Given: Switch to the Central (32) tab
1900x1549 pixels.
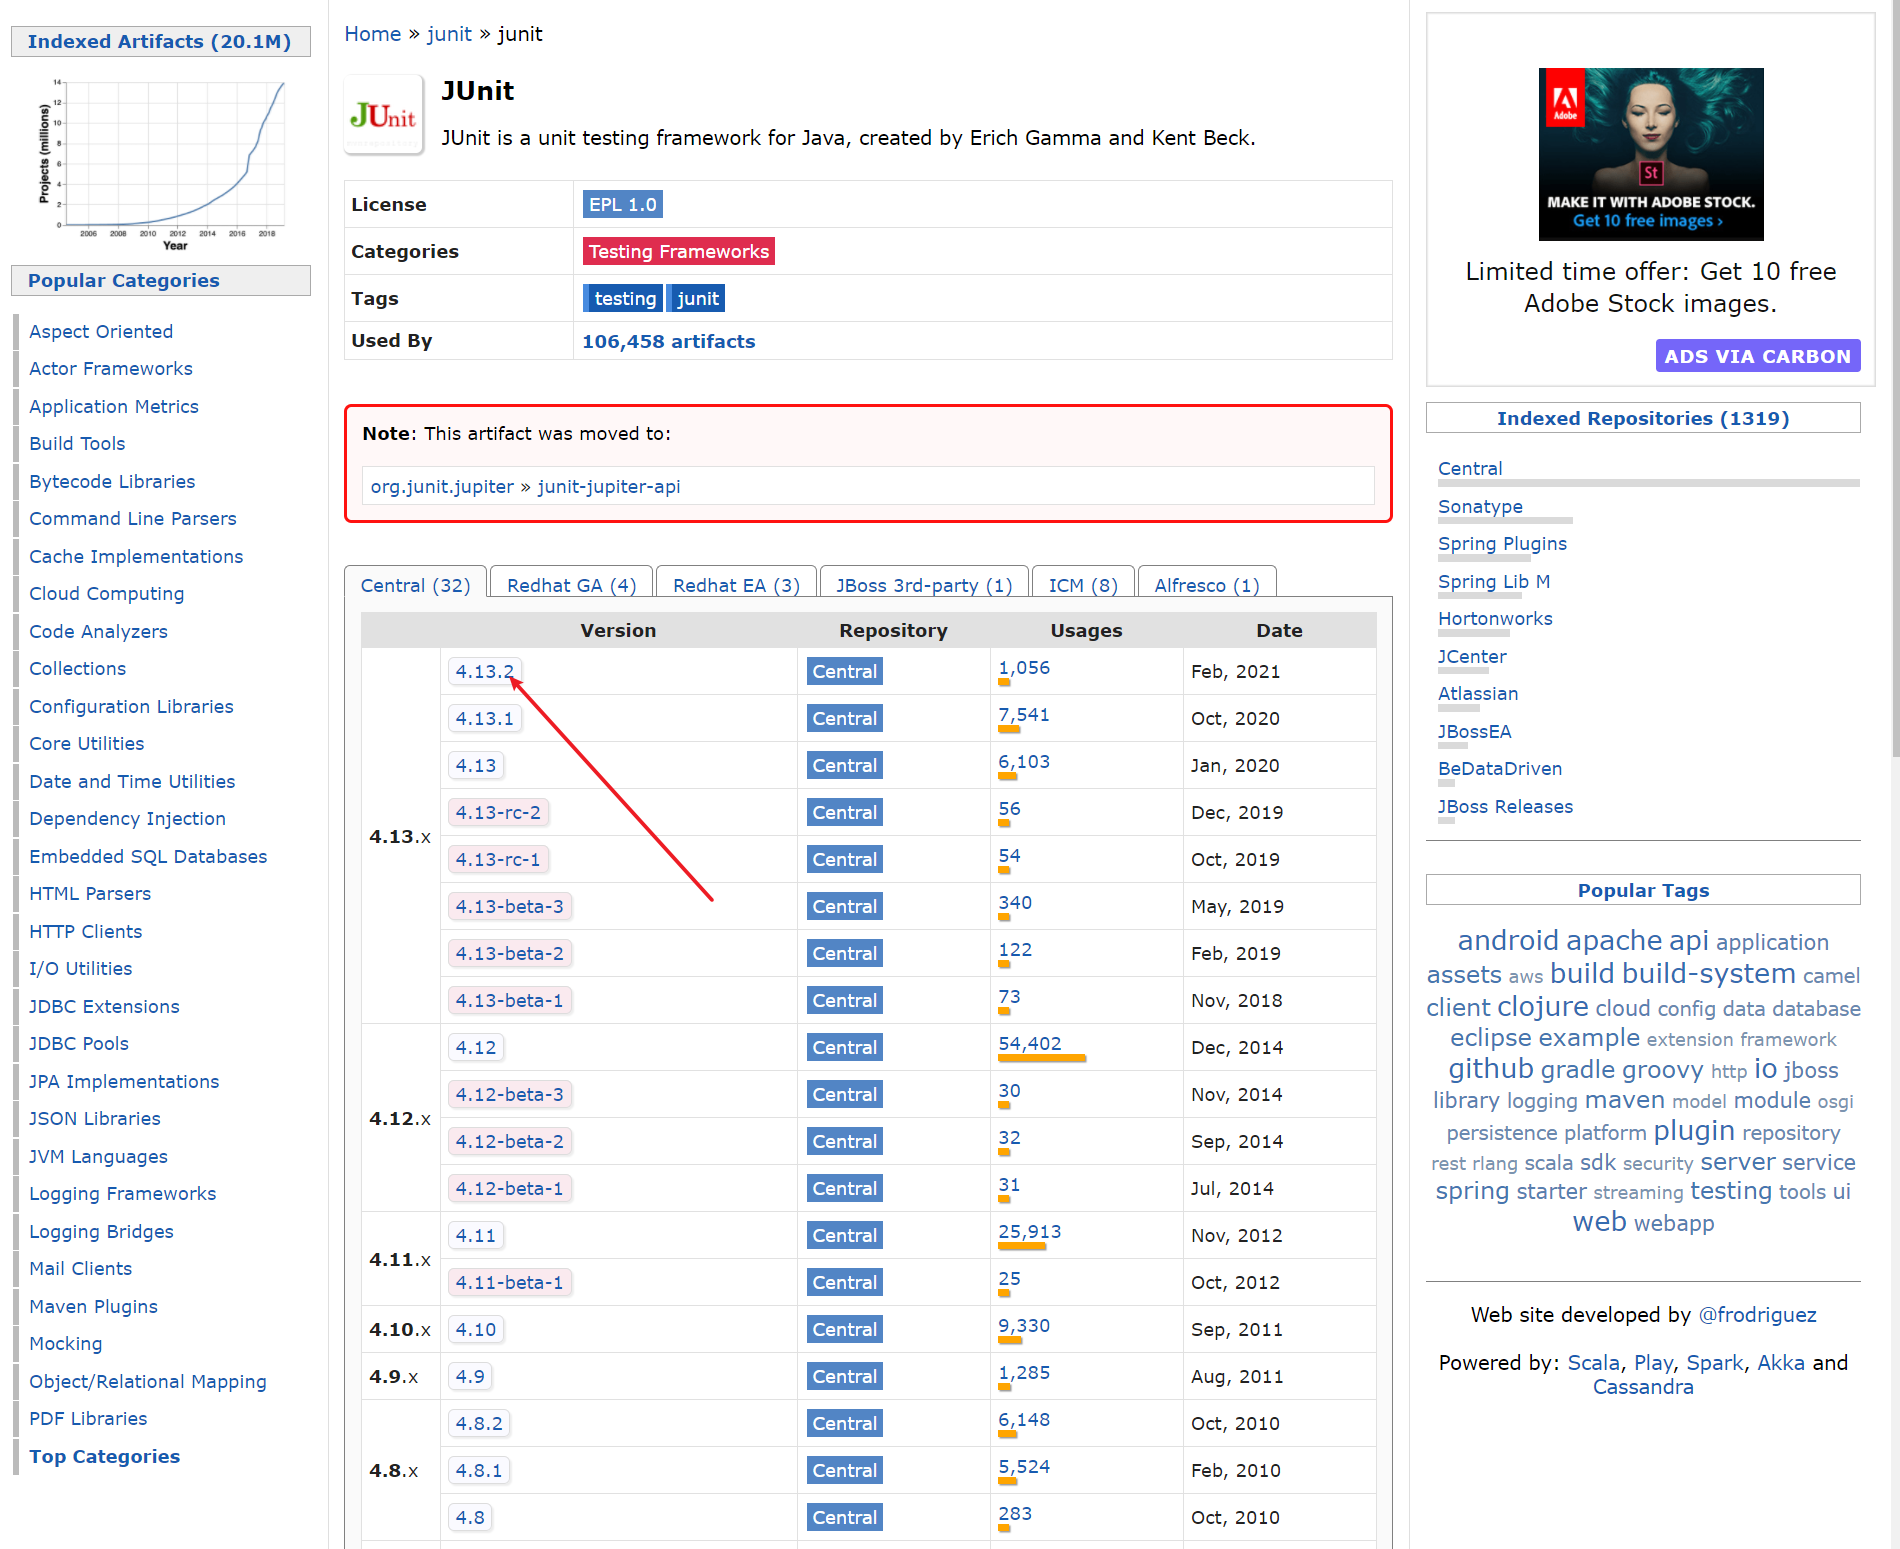Looking at the screenshot, I should tap(415, 585).
